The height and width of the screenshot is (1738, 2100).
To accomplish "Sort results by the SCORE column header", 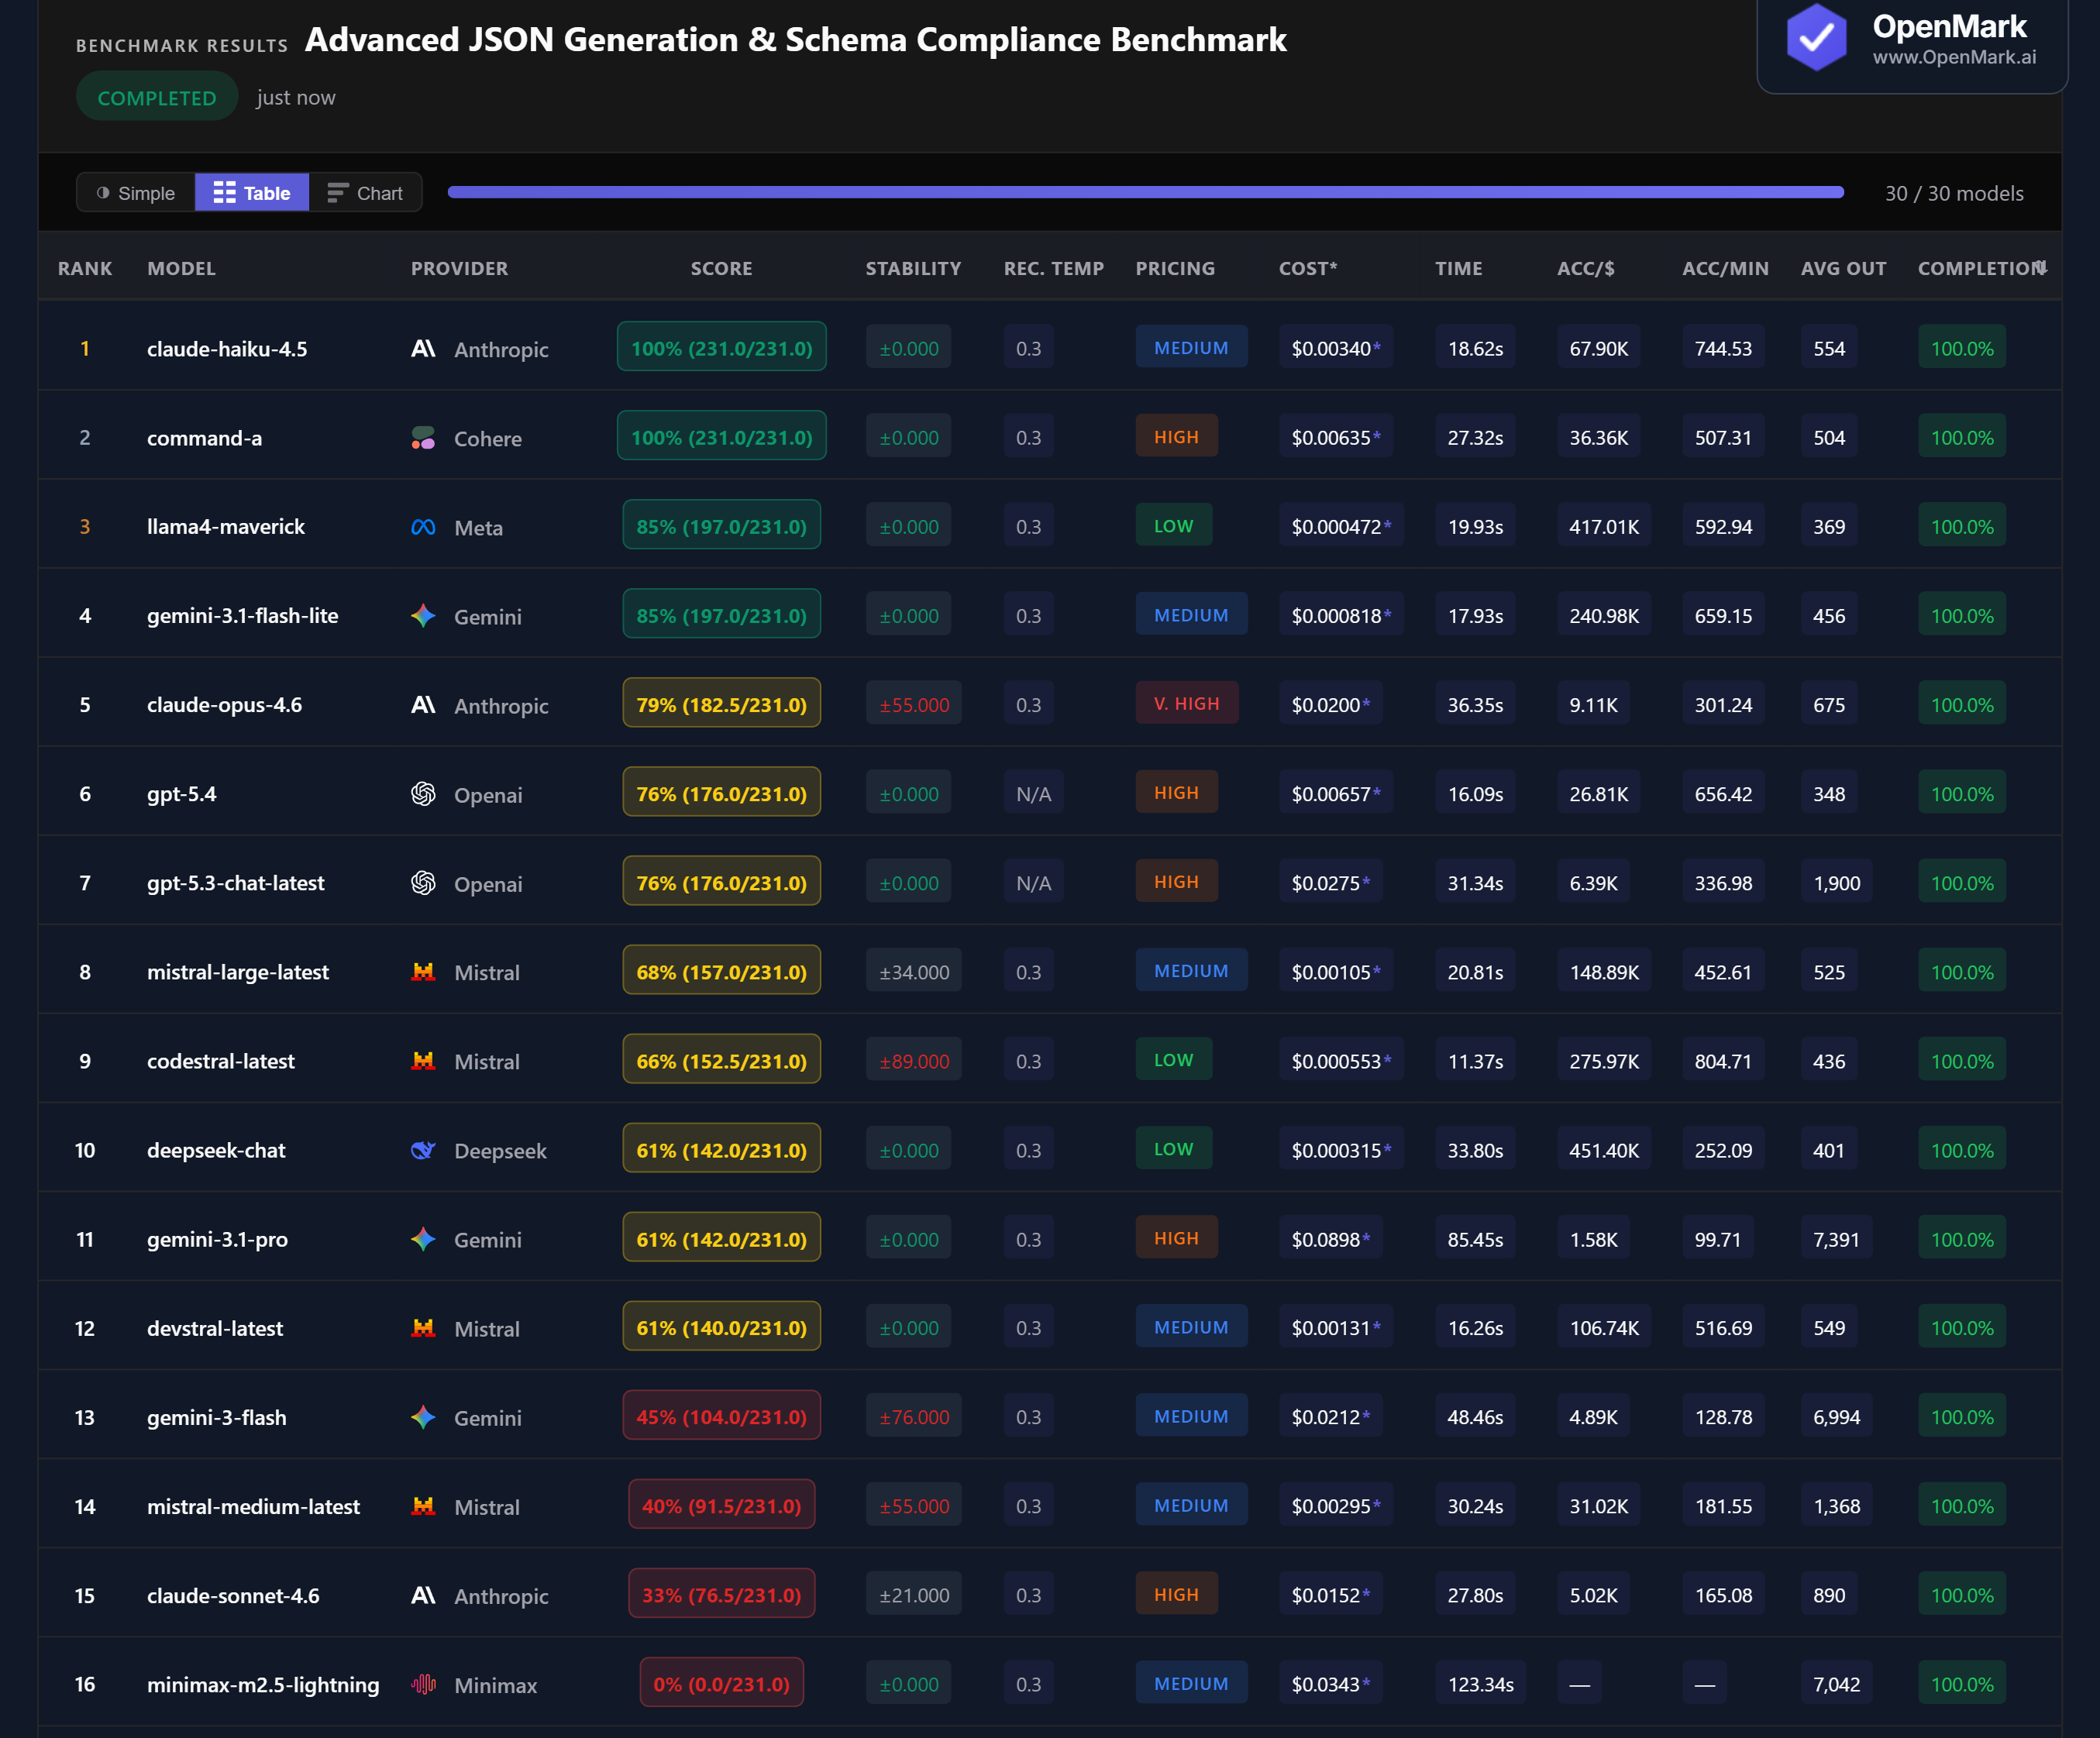I will 721,267.
